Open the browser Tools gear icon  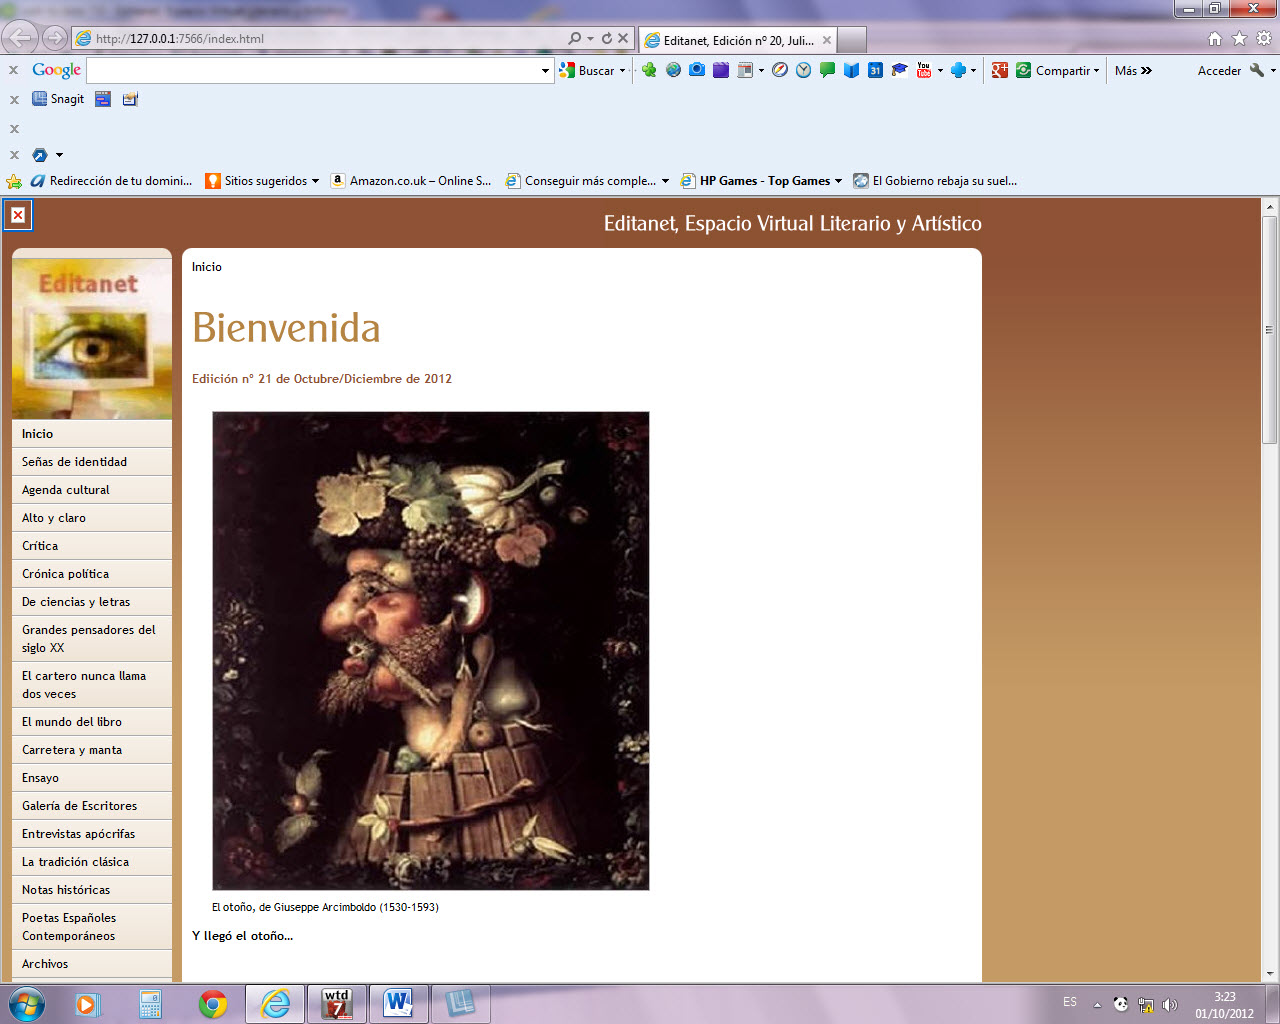(1264, 39)
